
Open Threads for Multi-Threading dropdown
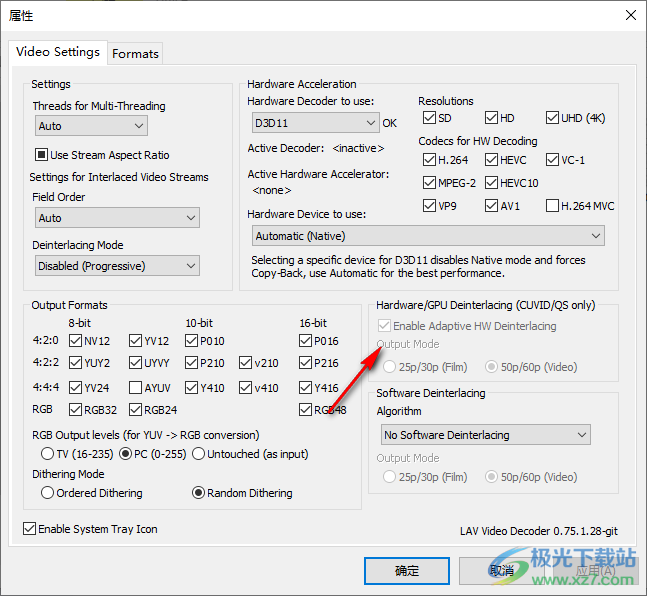point(91,126)
